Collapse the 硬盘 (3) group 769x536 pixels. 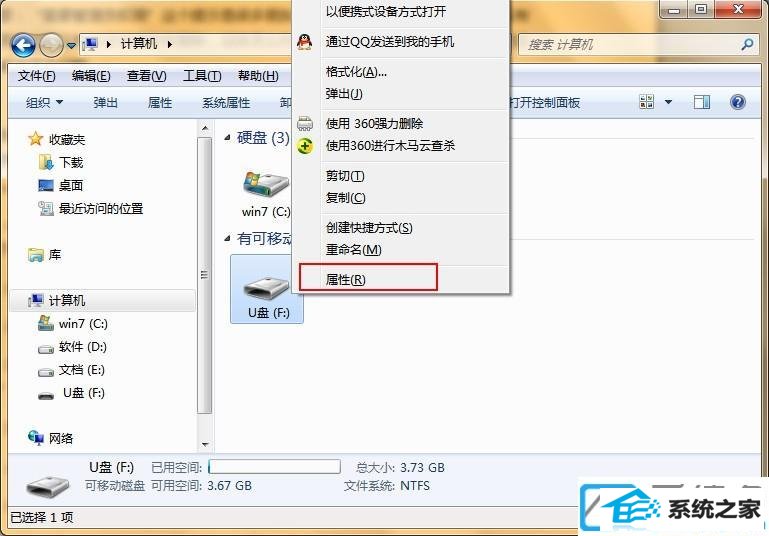(x=227, y=138)
